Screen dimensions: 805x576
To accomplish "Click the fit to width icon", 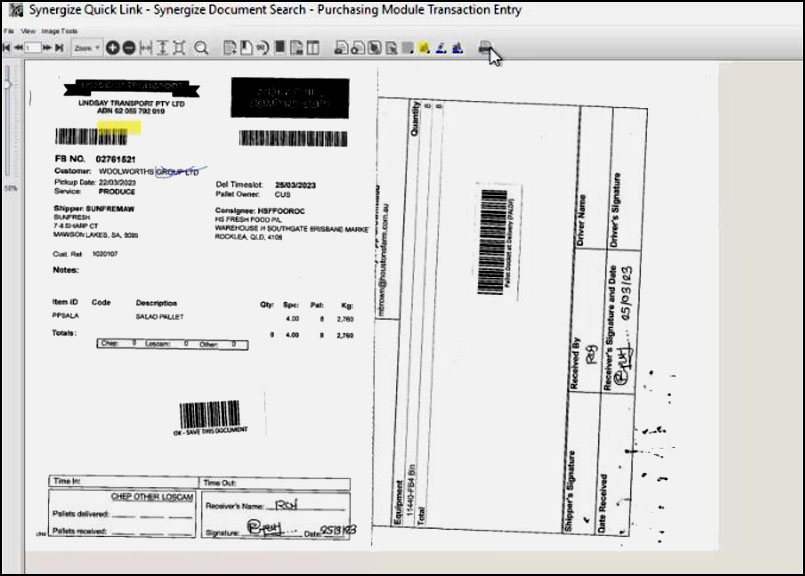I will (146, 47).
